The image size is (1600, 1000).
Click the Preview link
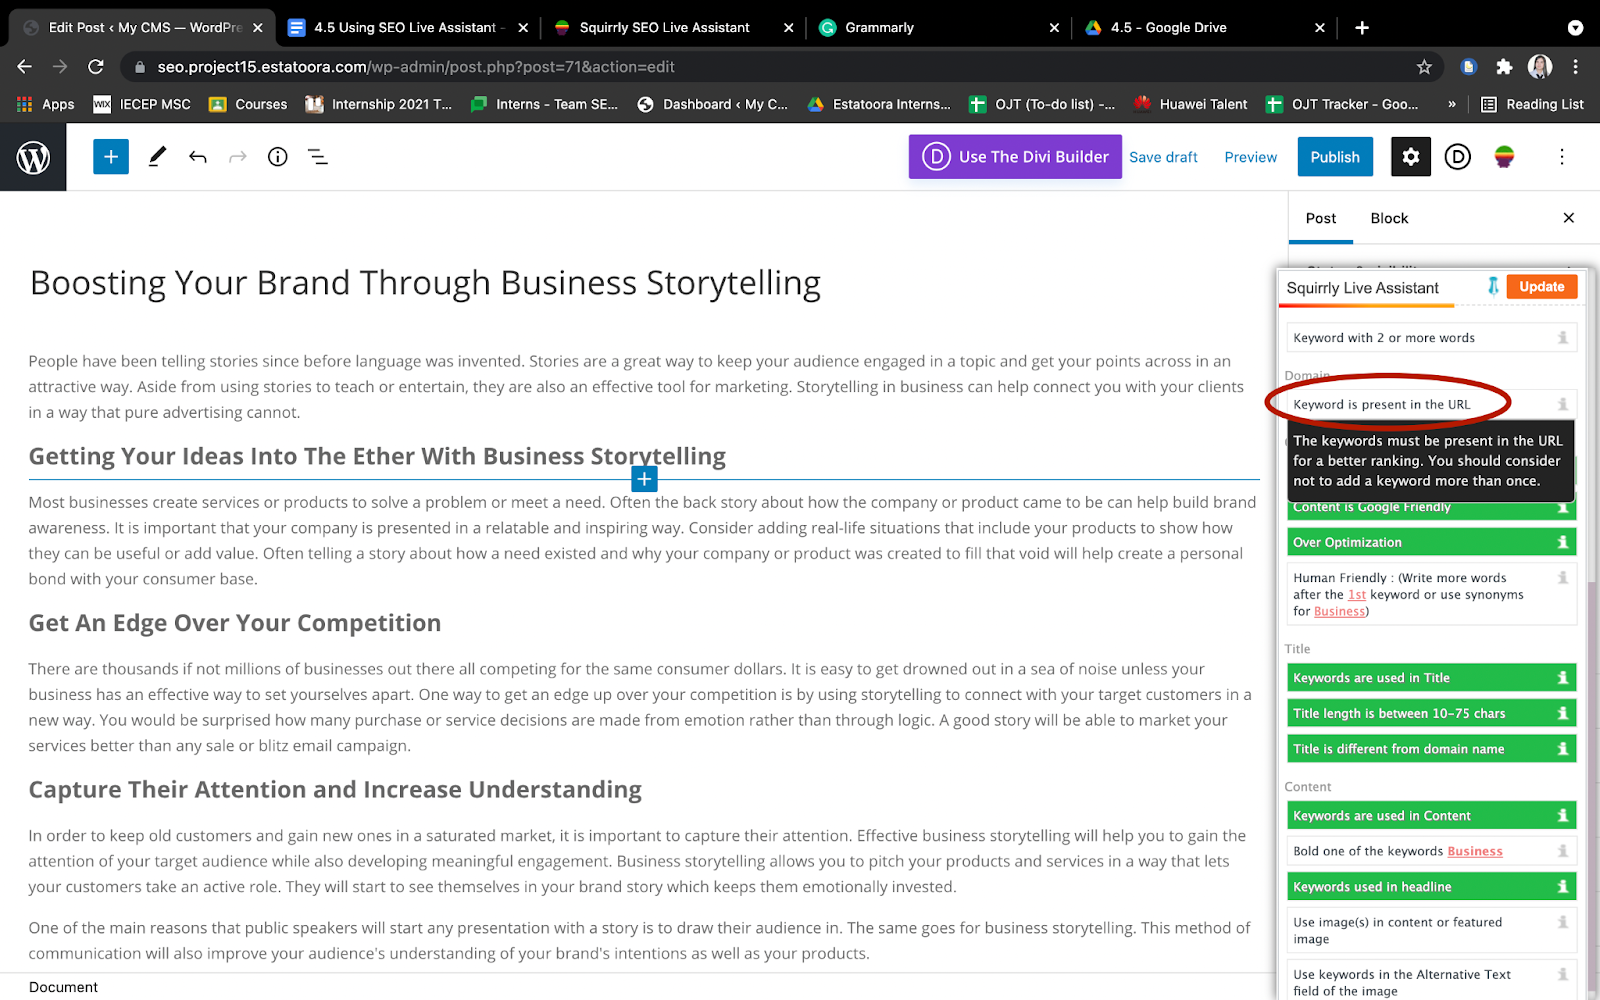1251,157
